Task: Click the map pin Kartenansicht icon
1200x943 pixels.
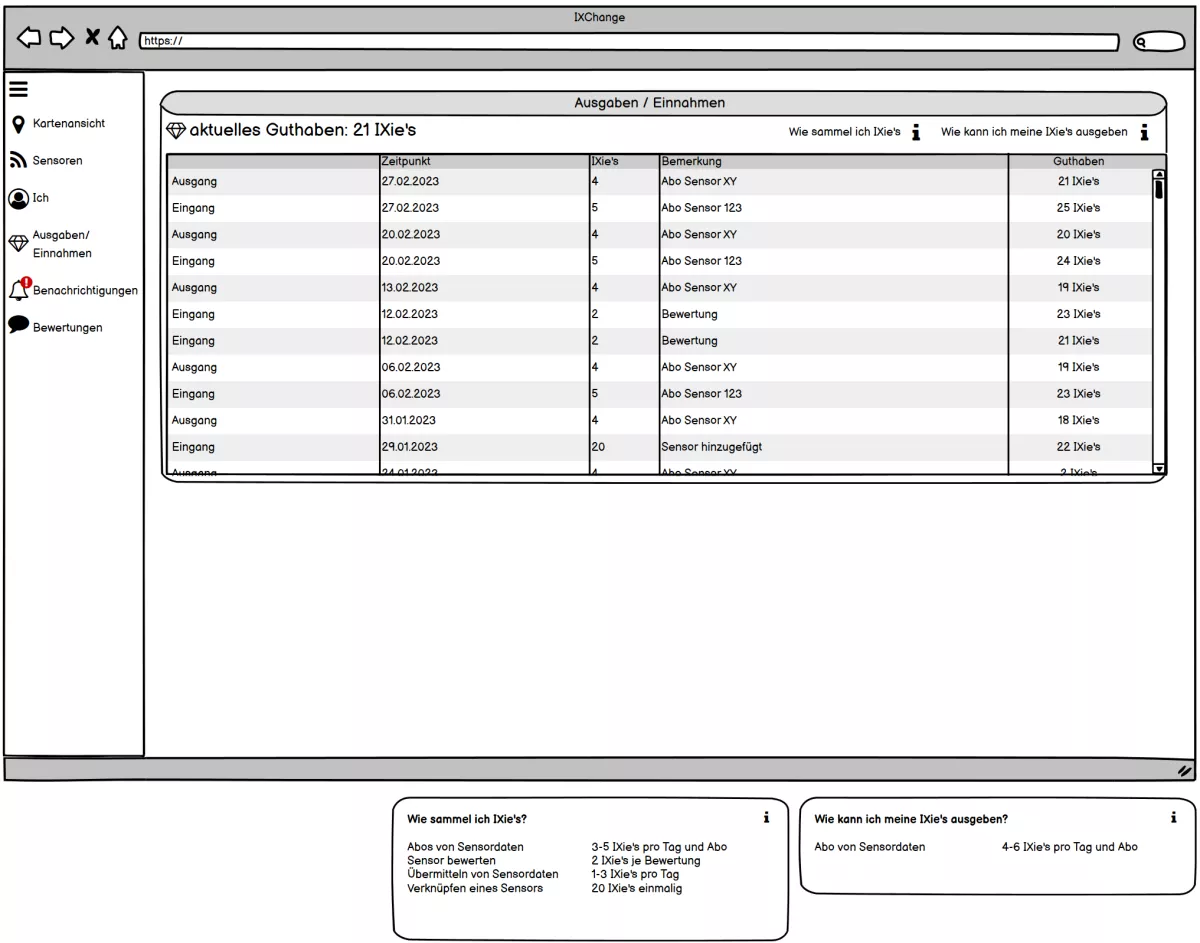Action: click(18, 124)
